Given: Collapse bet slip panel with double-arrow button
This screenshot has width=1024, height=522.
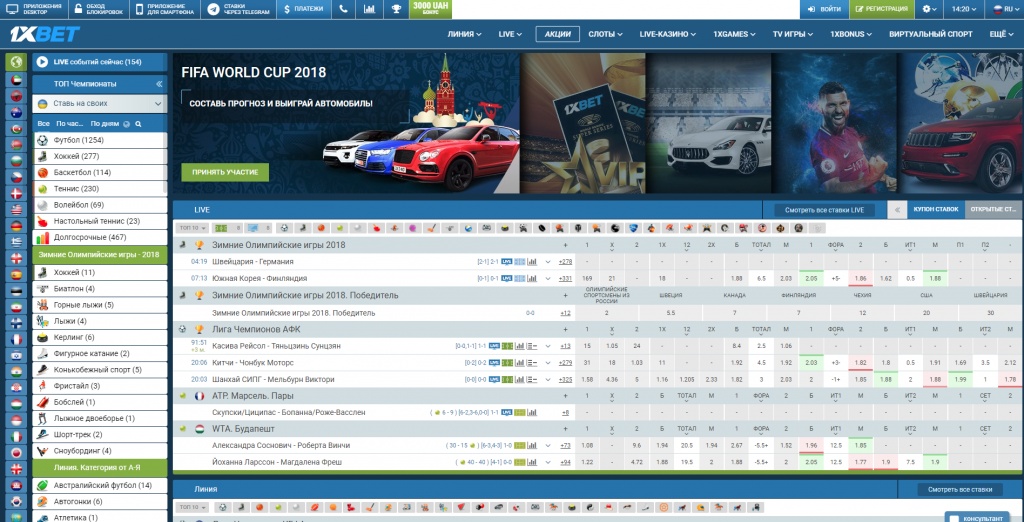Looking at the screenshot, I should 897,210.
